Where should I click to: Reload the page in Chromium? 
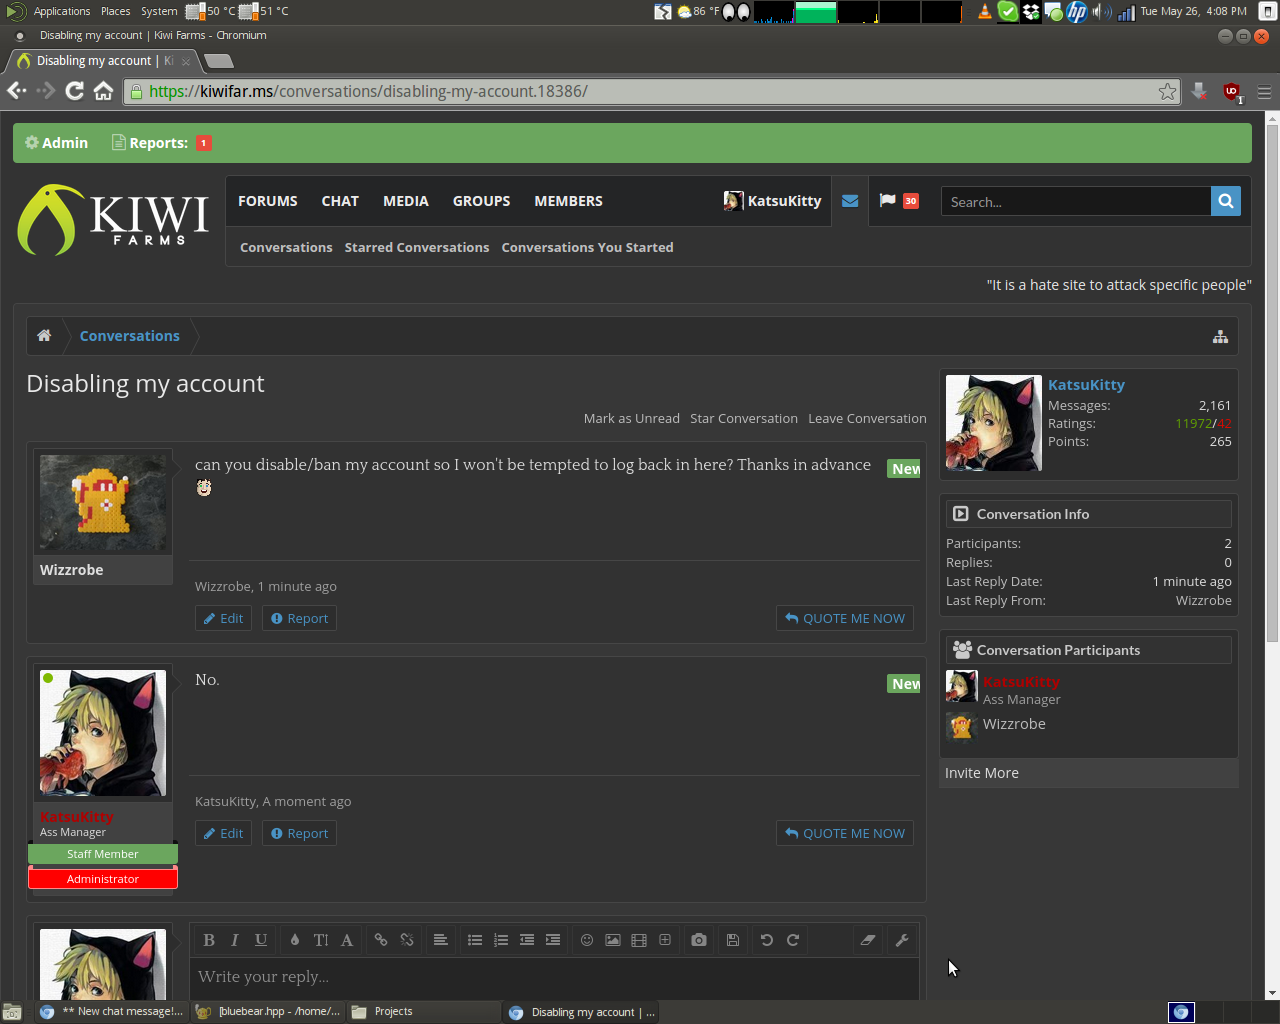tap(74, 91)
